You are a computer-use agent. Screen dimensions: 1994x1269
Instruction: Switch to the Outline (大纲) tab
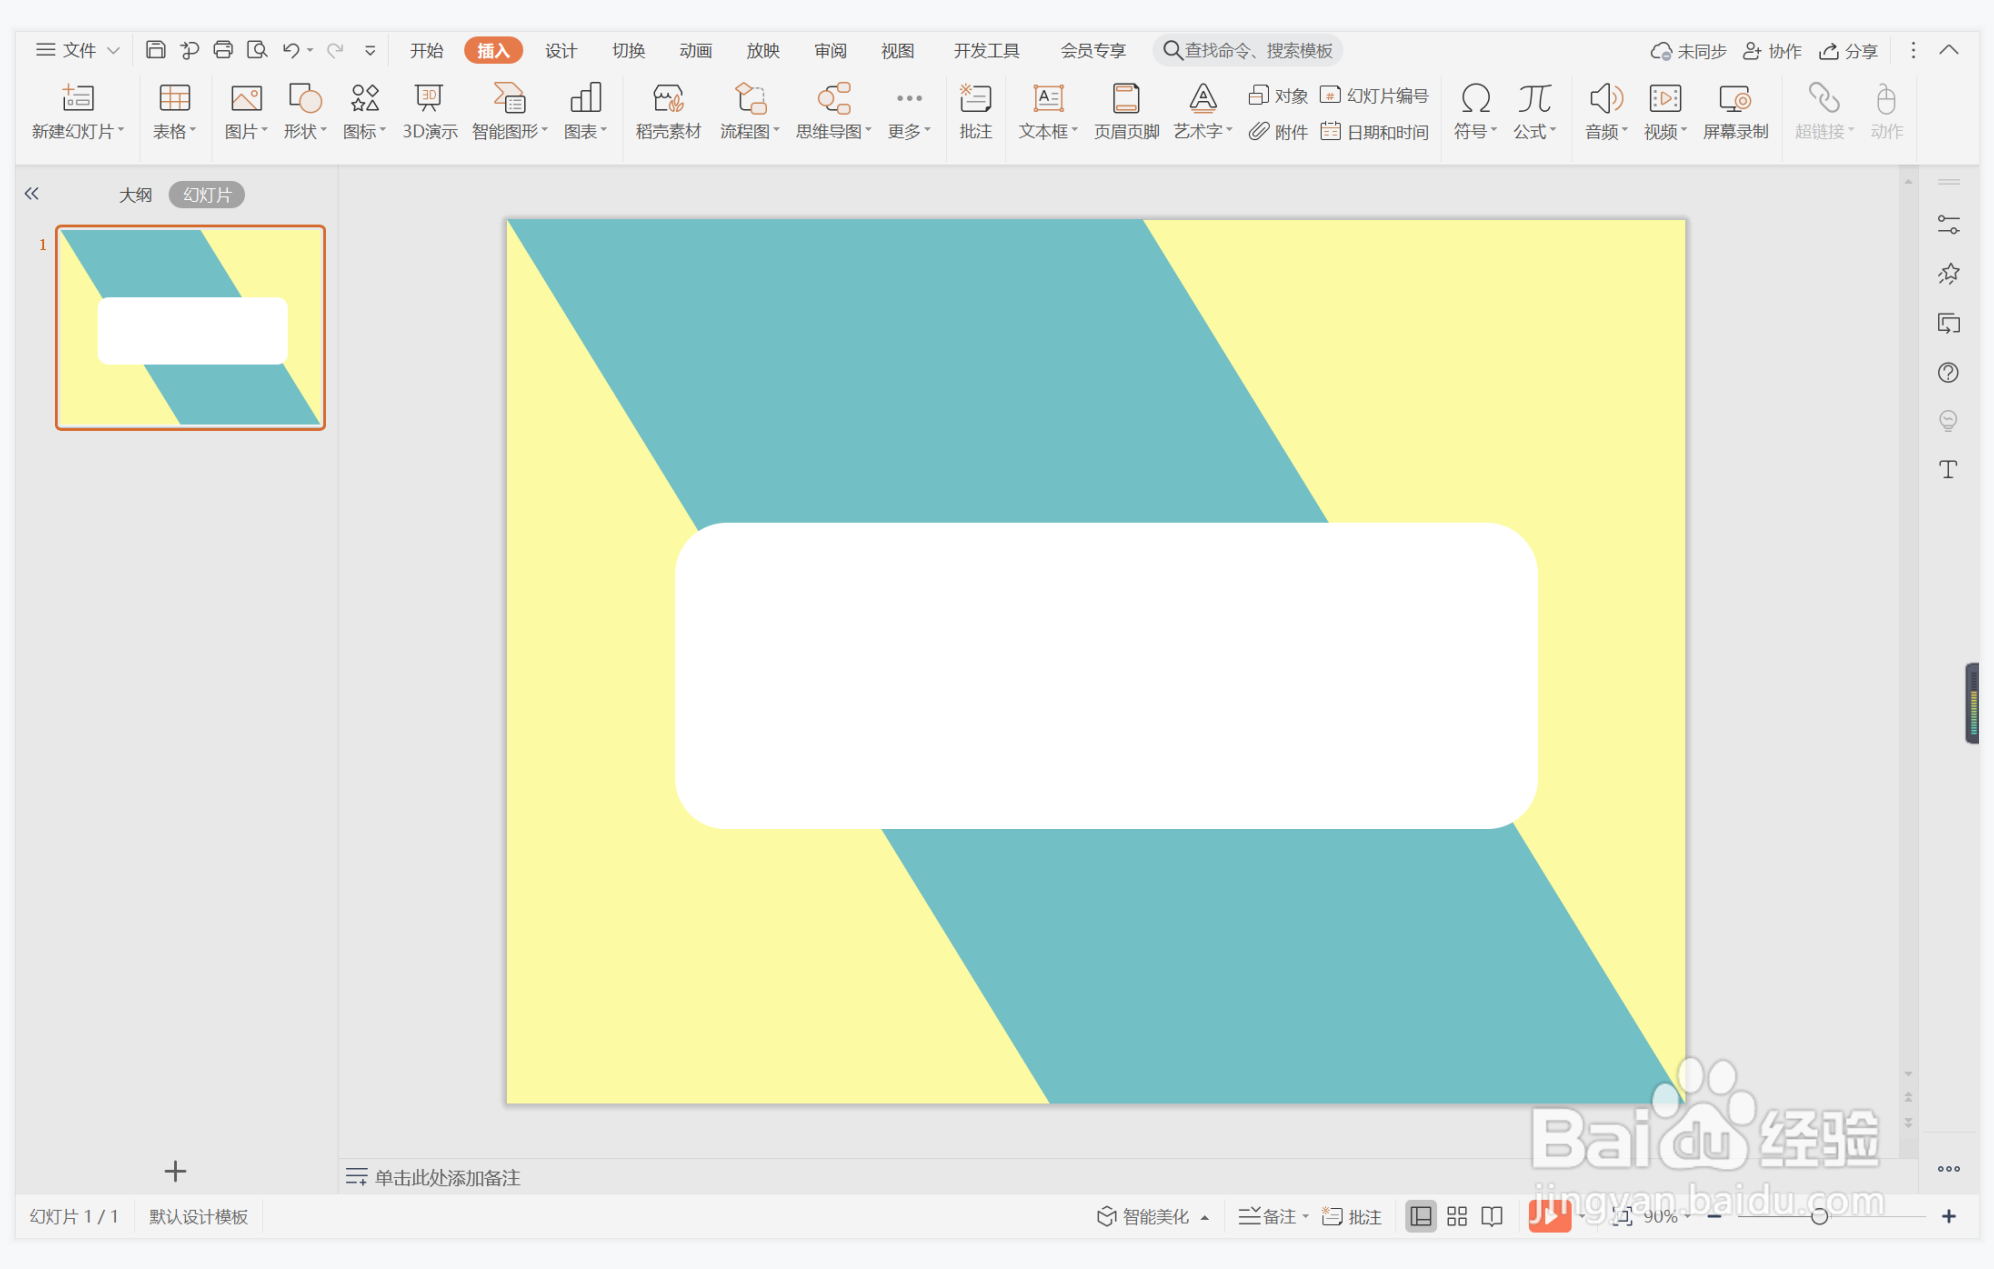coord(136,195)
